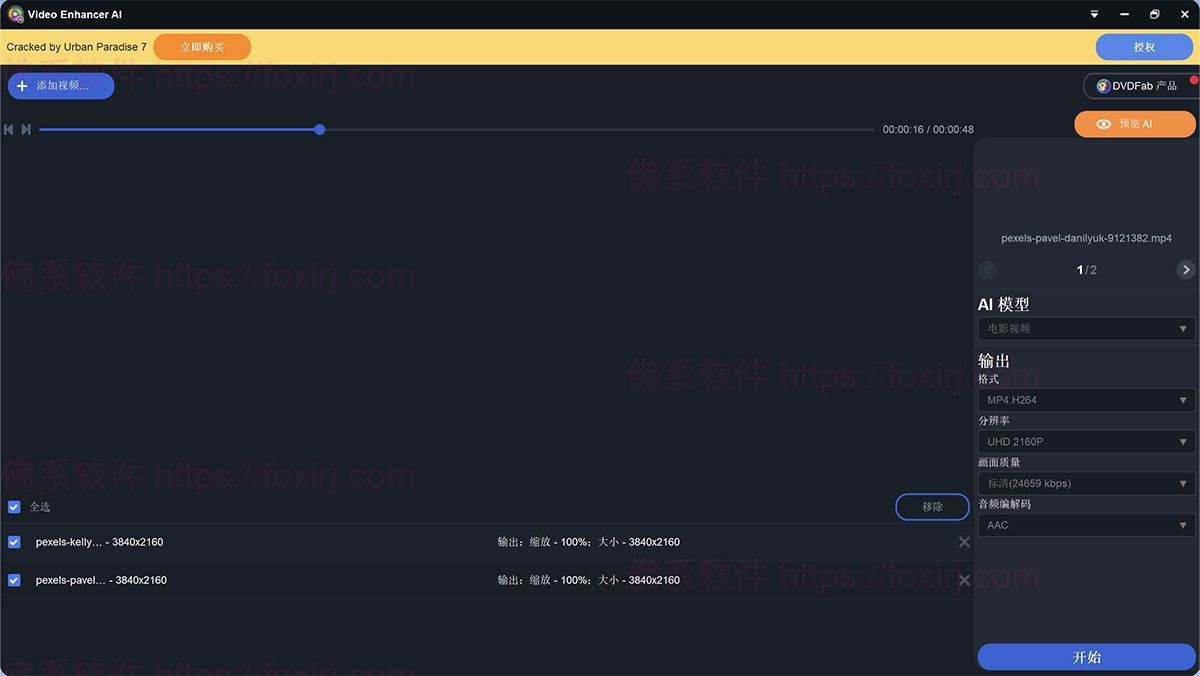Click the 添加视频 add video button
This screenshot has width=1200, height=676.
61,86
